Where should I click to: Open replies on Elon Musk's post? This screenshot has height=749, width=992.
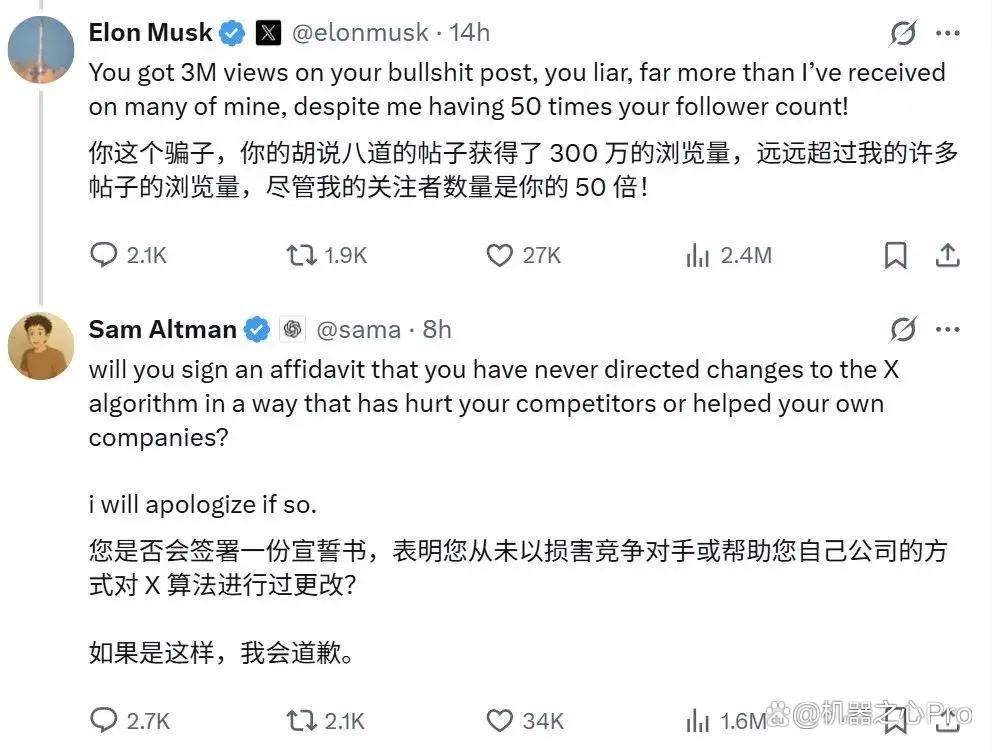click(x=128, y=255)
